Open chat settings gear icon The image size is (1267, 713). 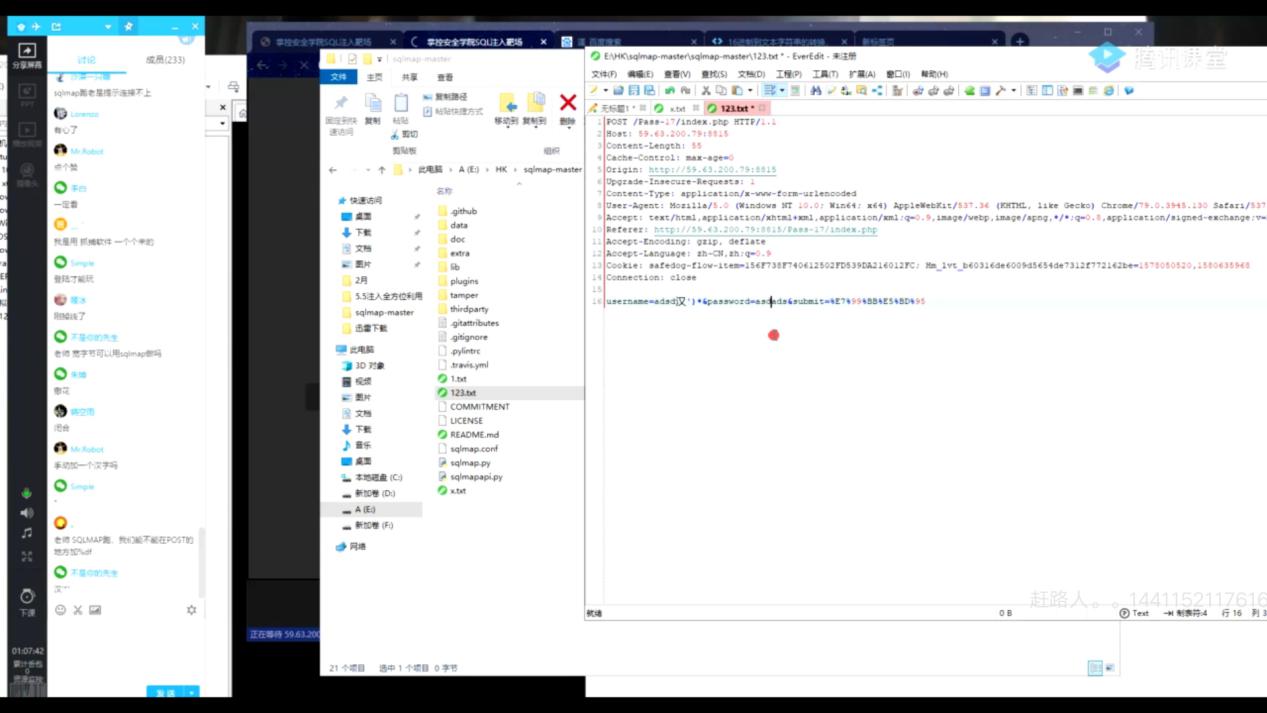coord(191,610)
